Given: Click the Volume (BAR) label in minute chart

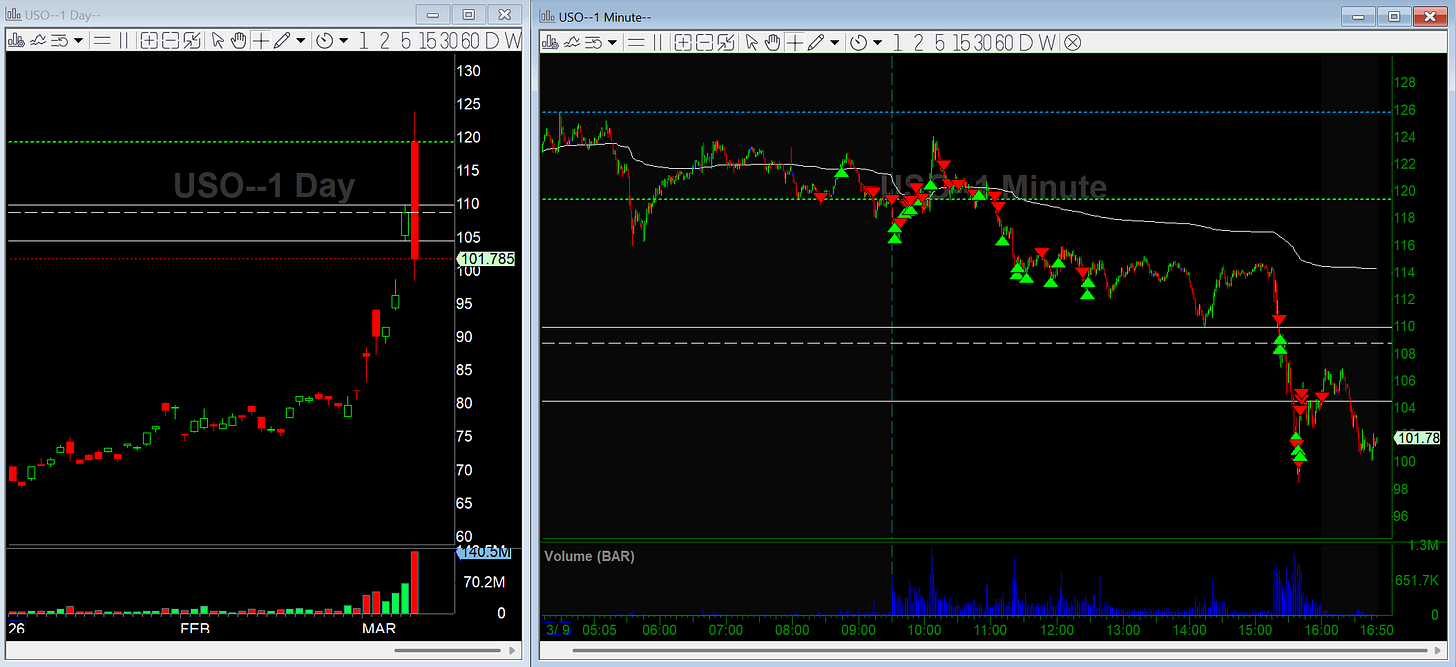Looking at the screenshot, I should pyautogui.click(x=589, y=556).
